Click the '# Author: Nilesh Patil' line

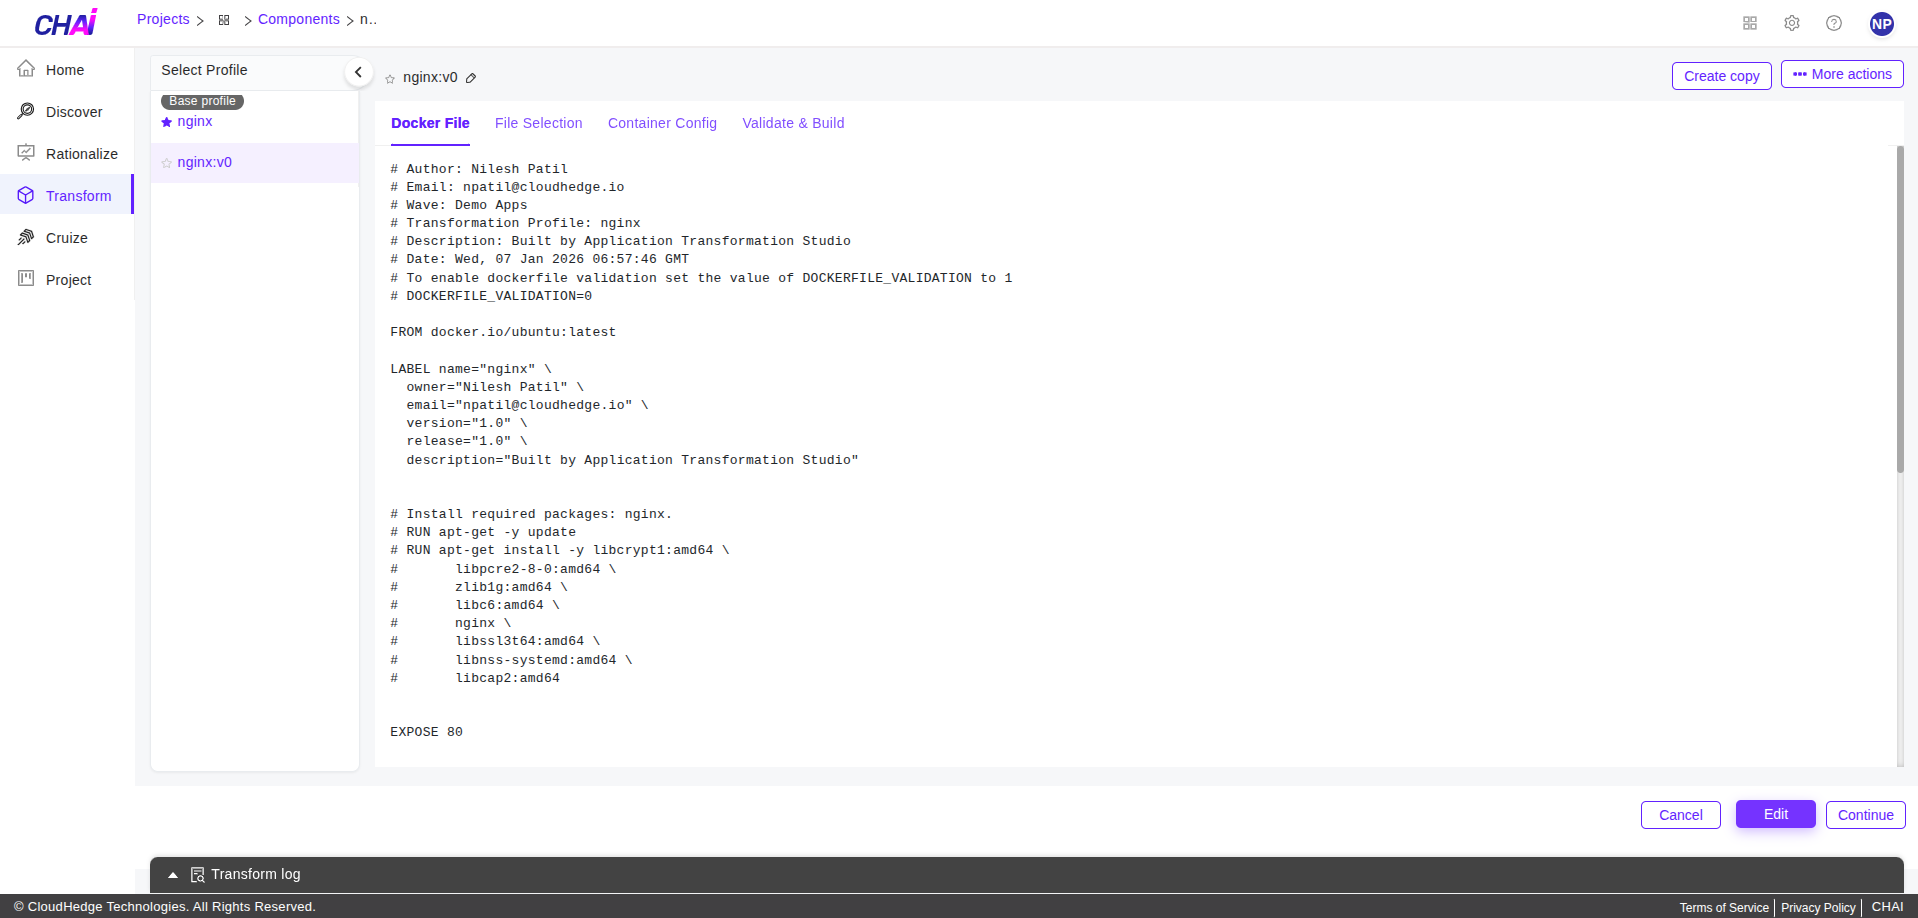pyautogui.click(x=479, y=169)
